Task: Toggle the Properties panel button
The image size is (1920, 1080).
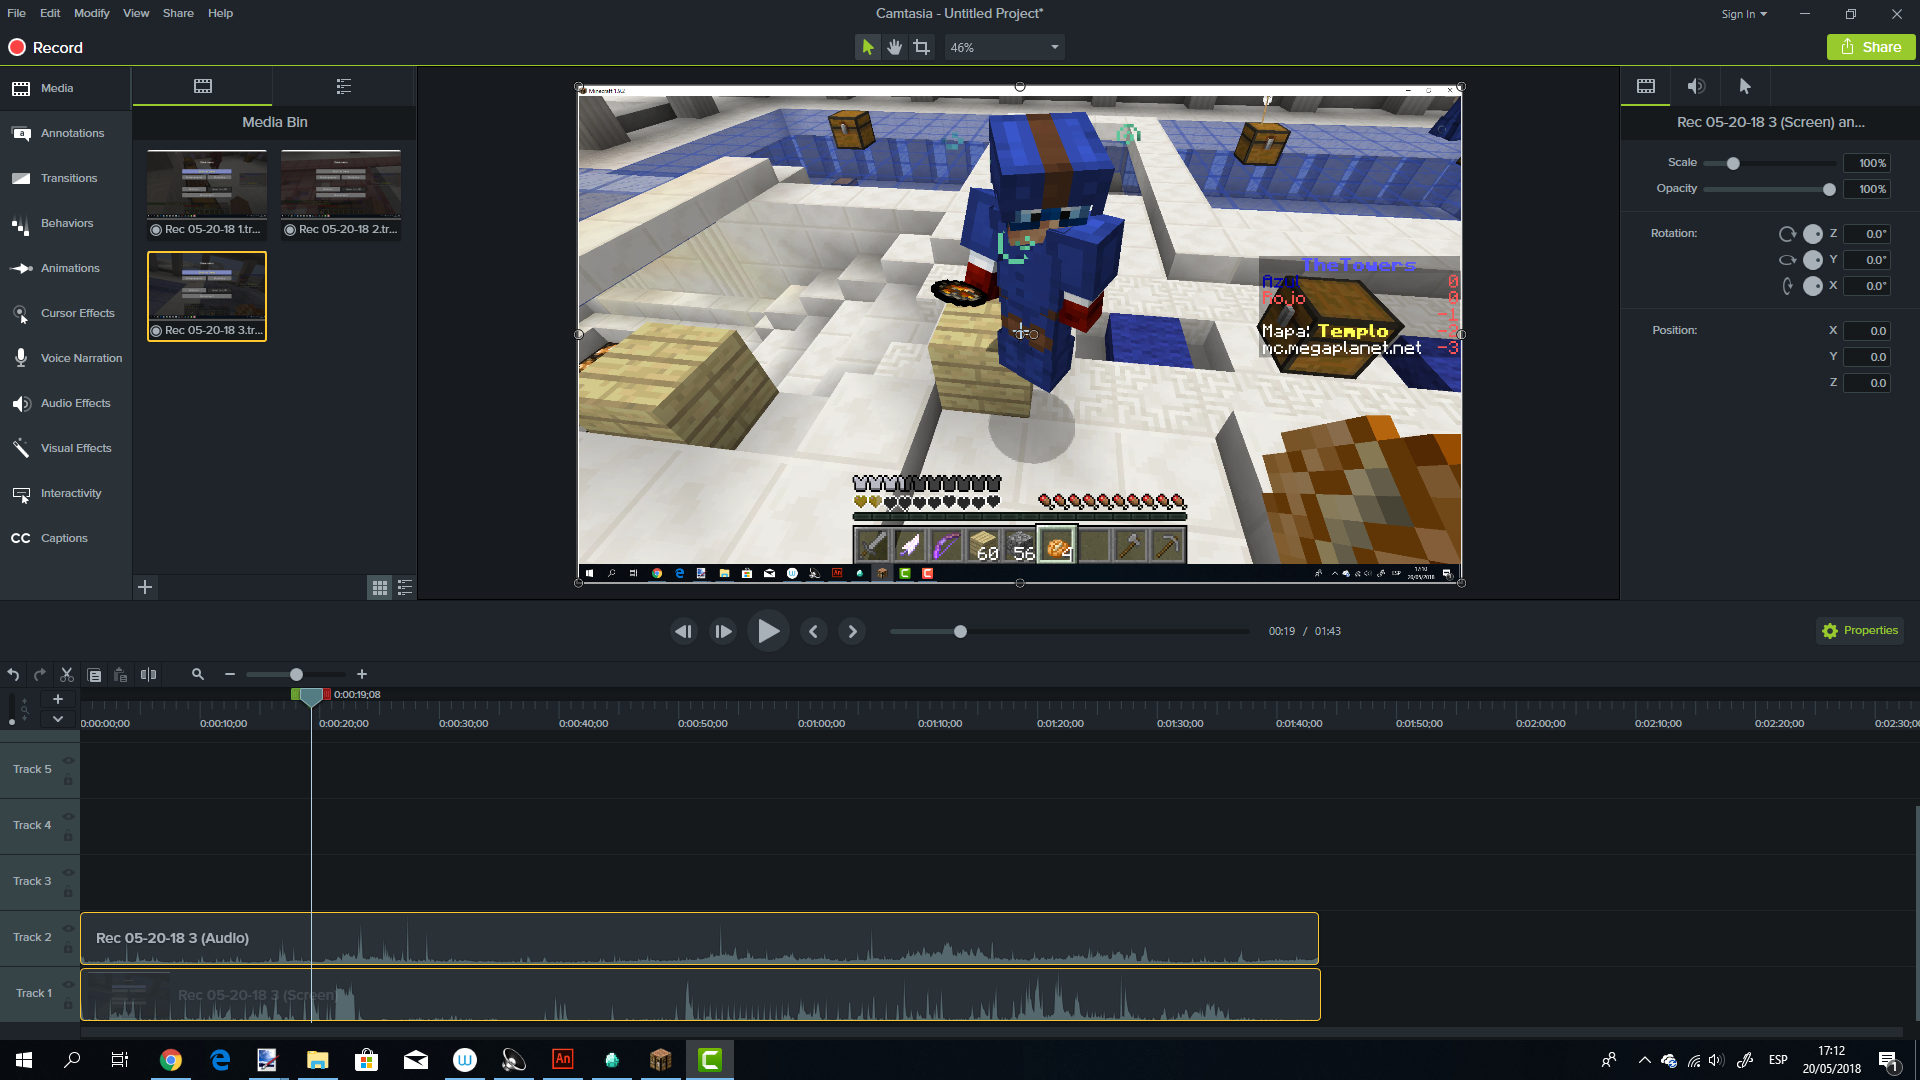Action: (1860, 631)
